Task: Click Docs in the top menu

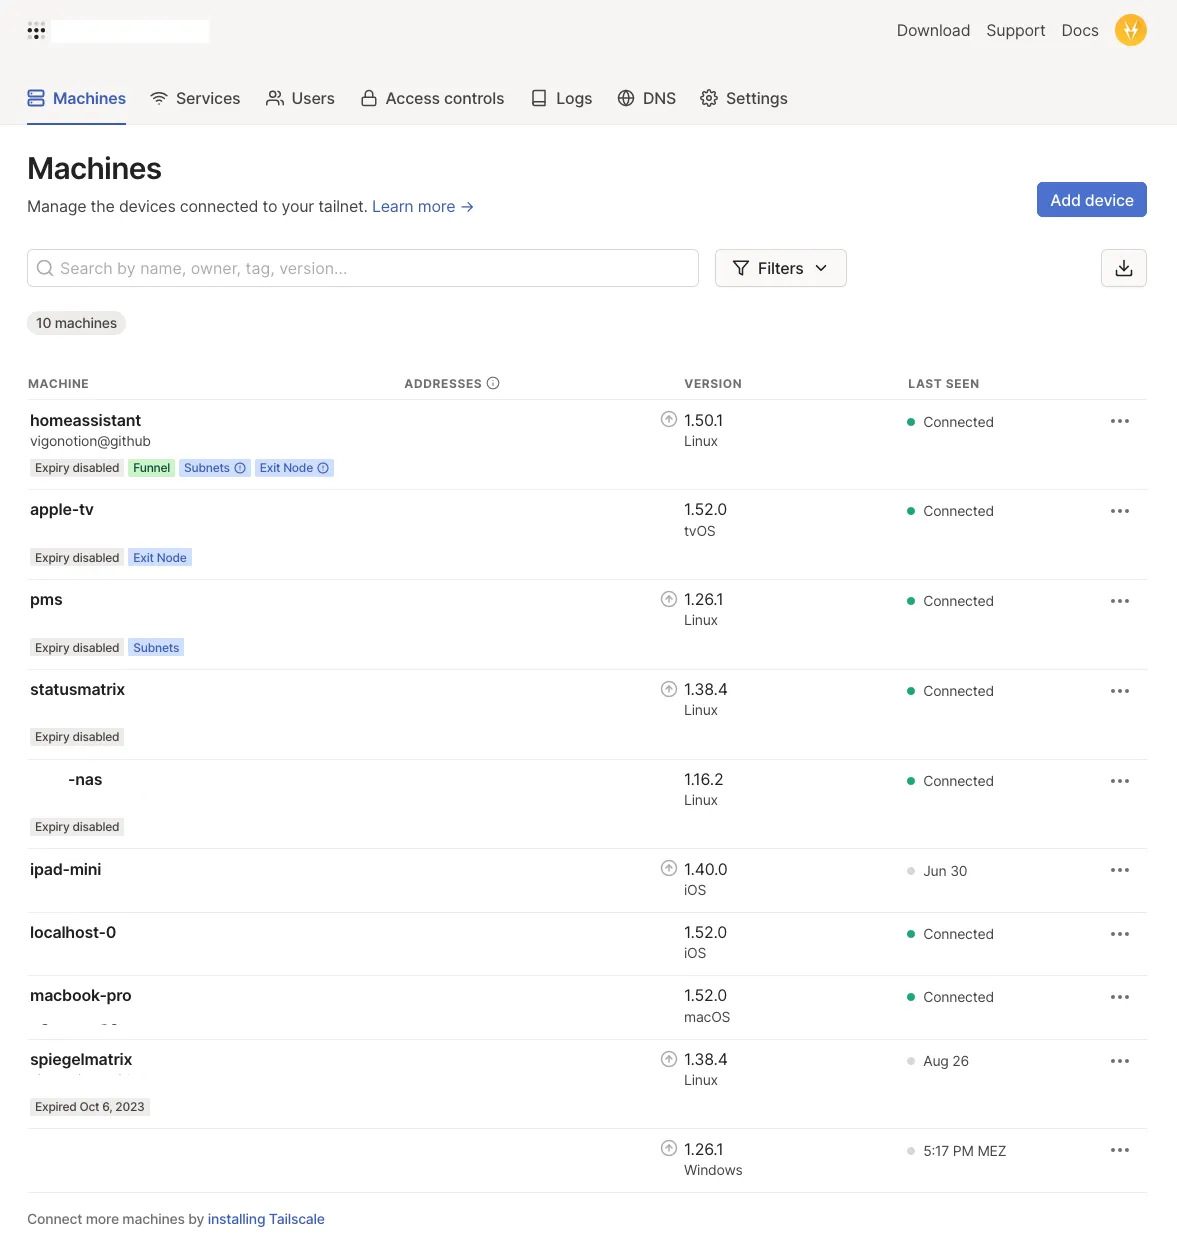Action: tap(1079, 30)
